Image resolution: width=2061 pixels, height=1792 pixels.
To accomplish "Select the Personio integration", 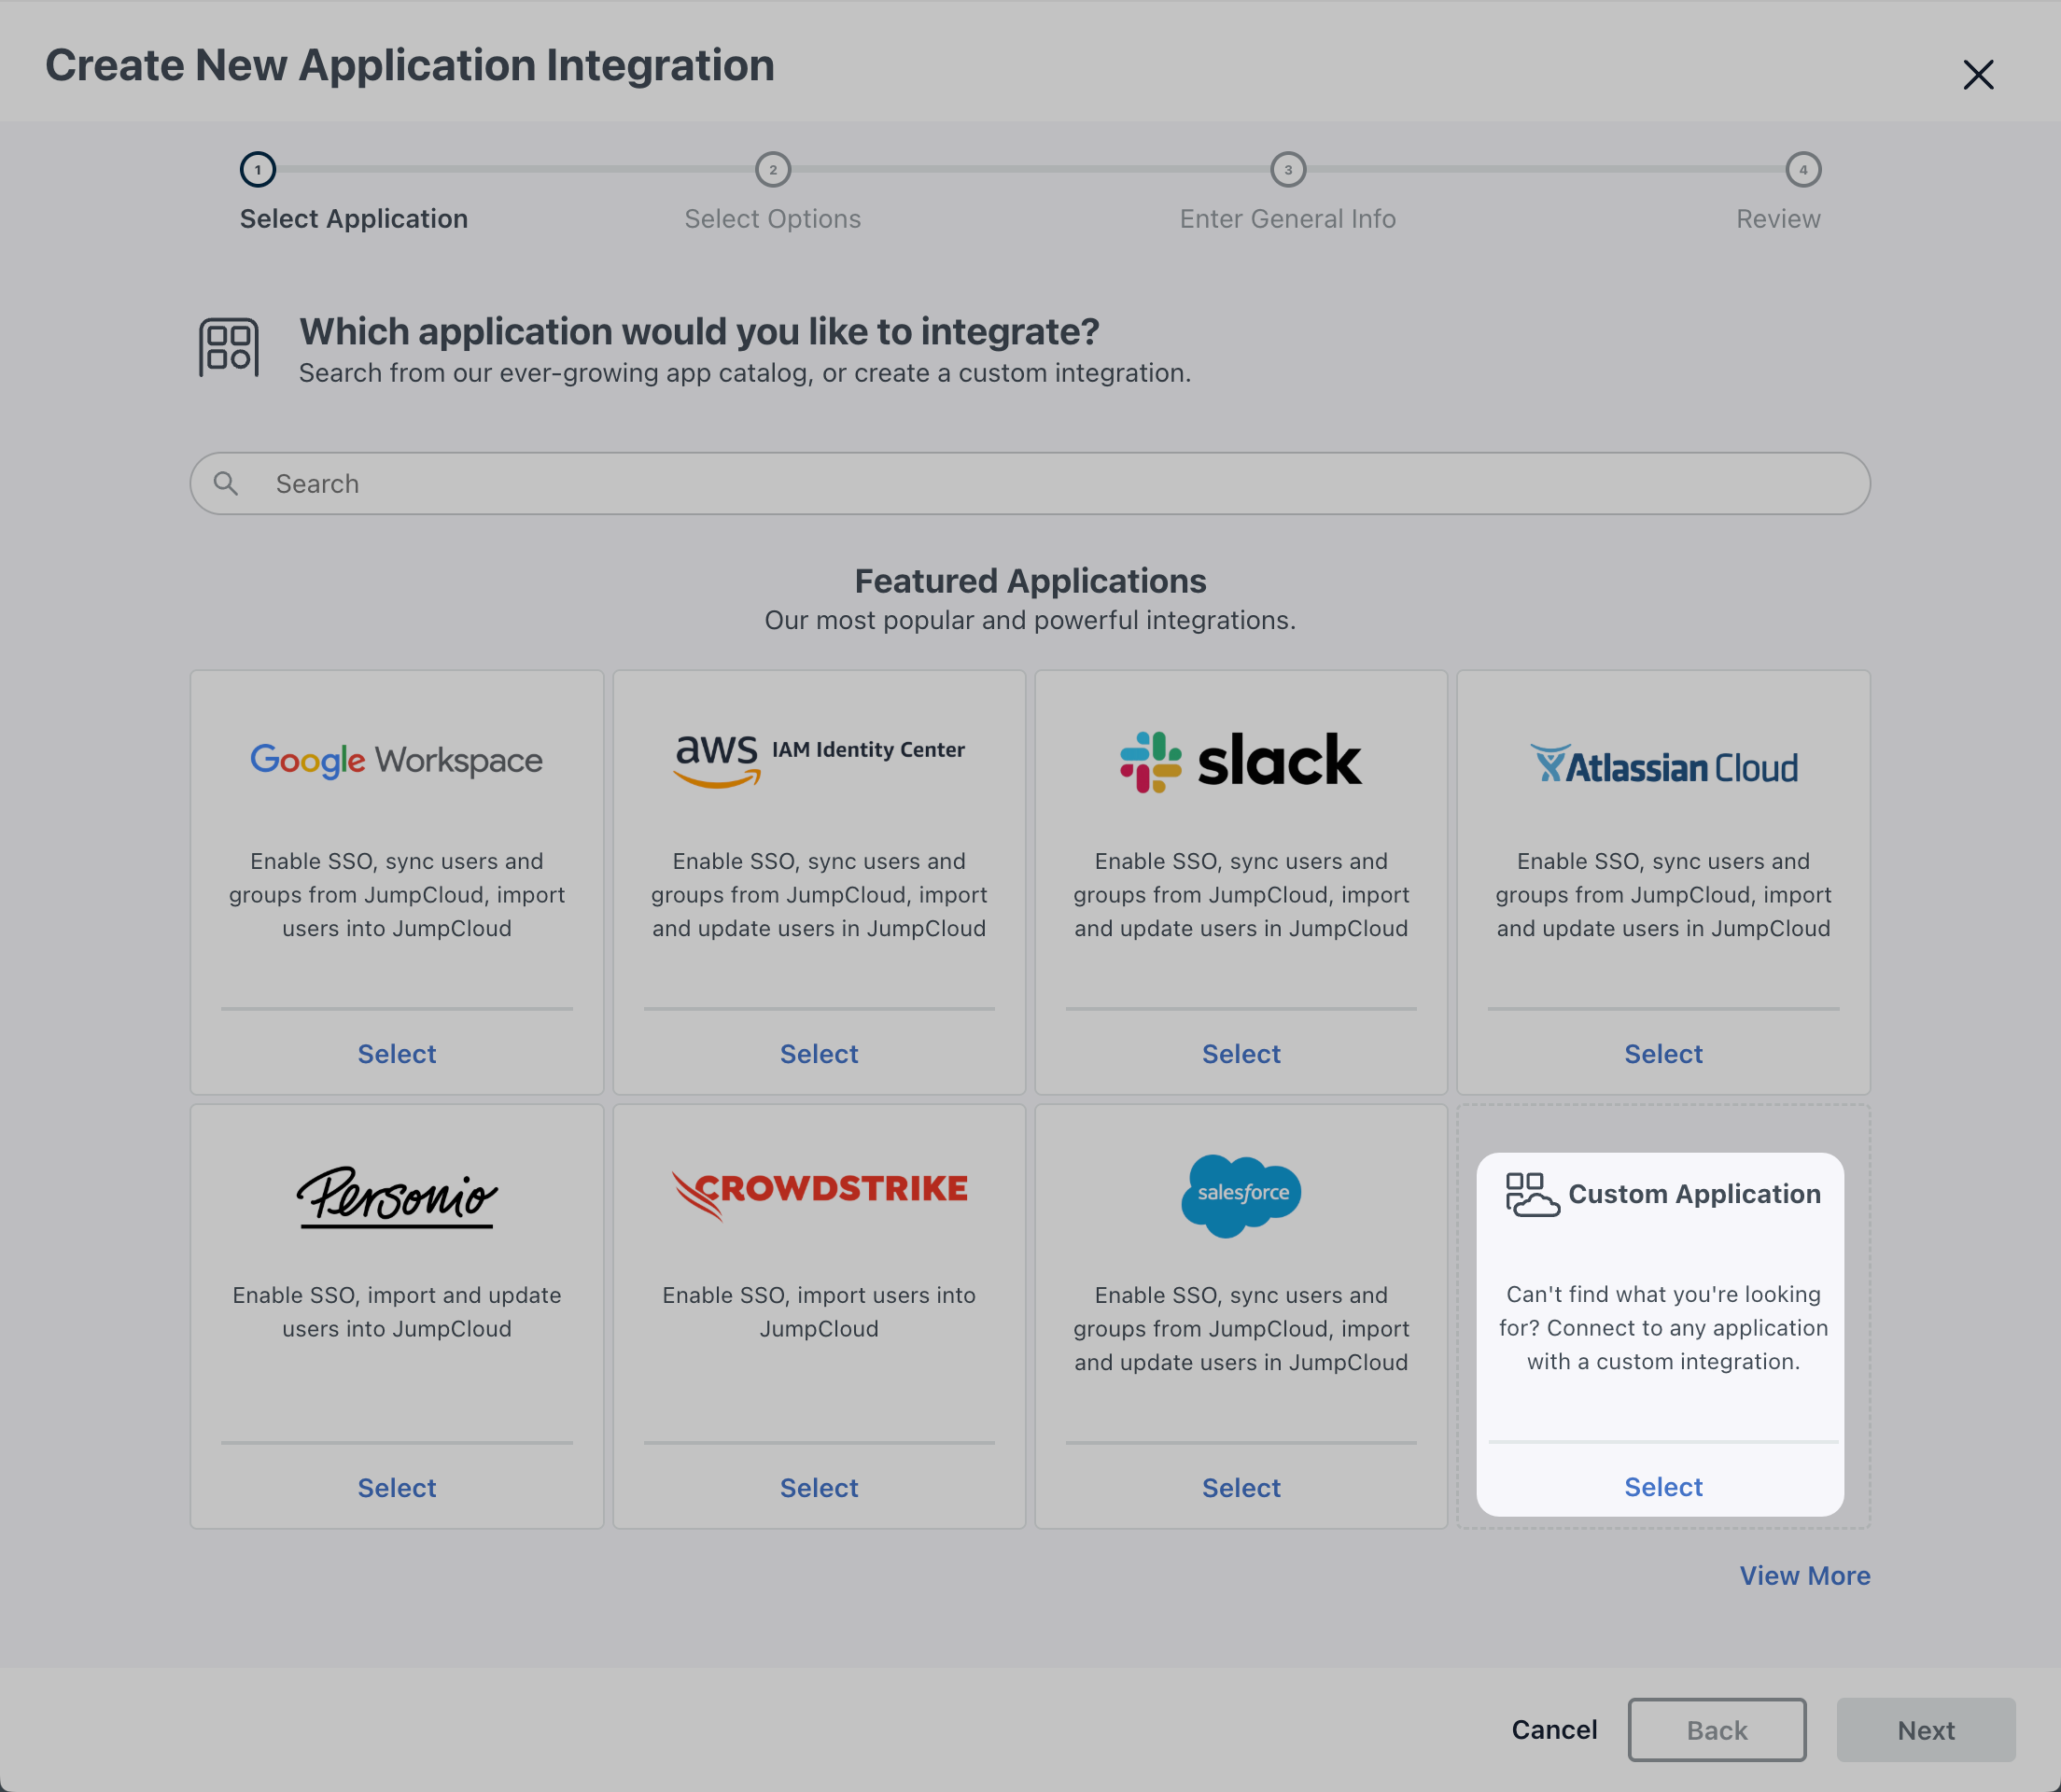I will click(x=396, y=1488).
